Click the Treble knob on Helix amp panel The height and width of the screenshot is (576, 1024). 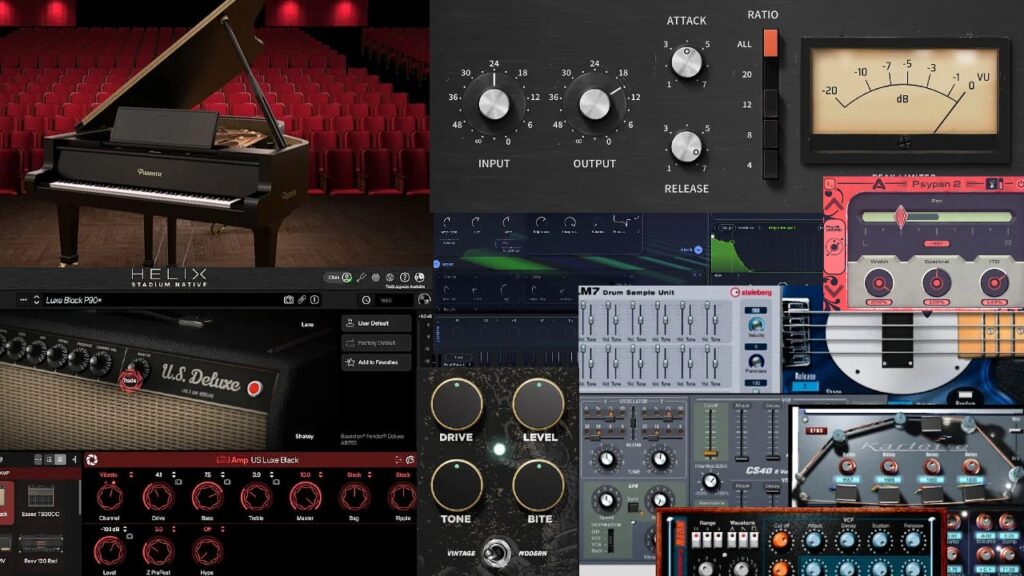pos(256,498)
